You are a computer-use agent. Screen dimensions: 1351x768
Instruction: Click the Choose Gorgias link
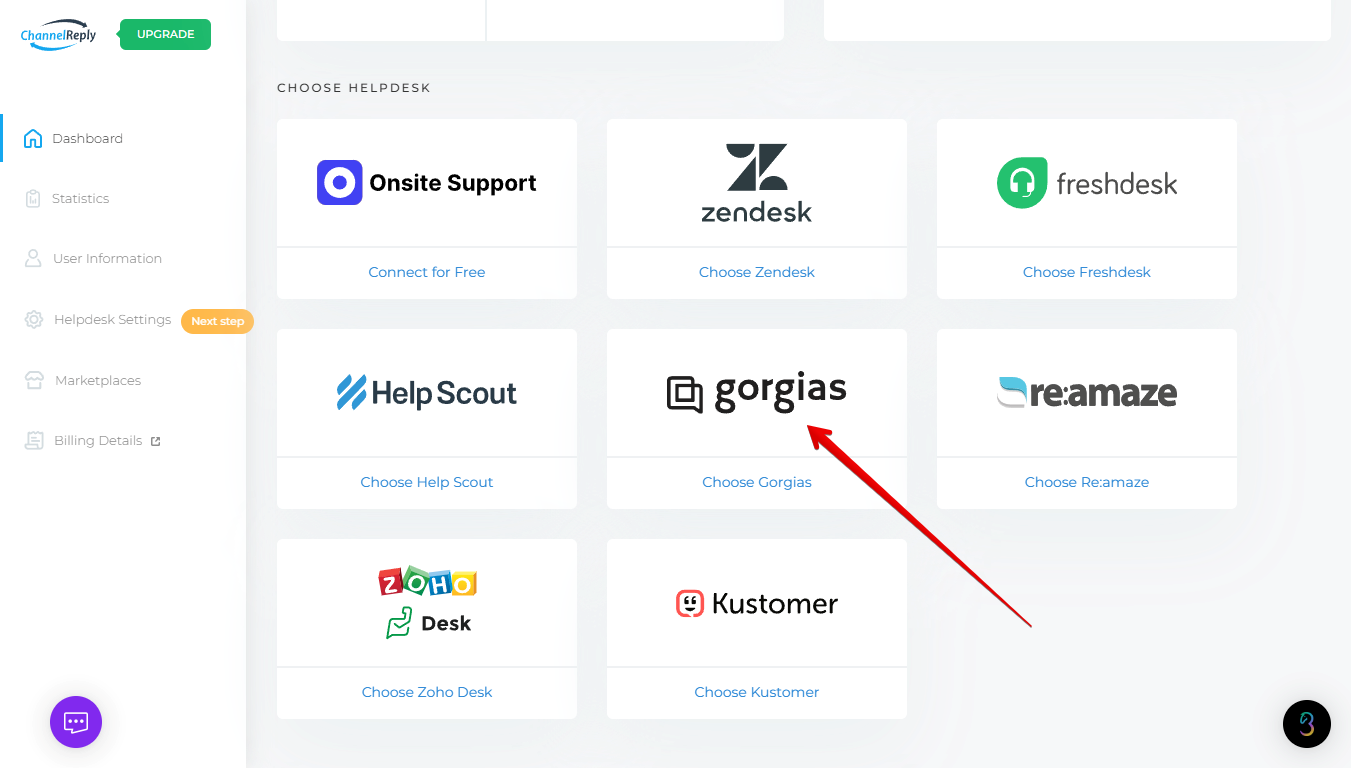click(x=757, y=482)
